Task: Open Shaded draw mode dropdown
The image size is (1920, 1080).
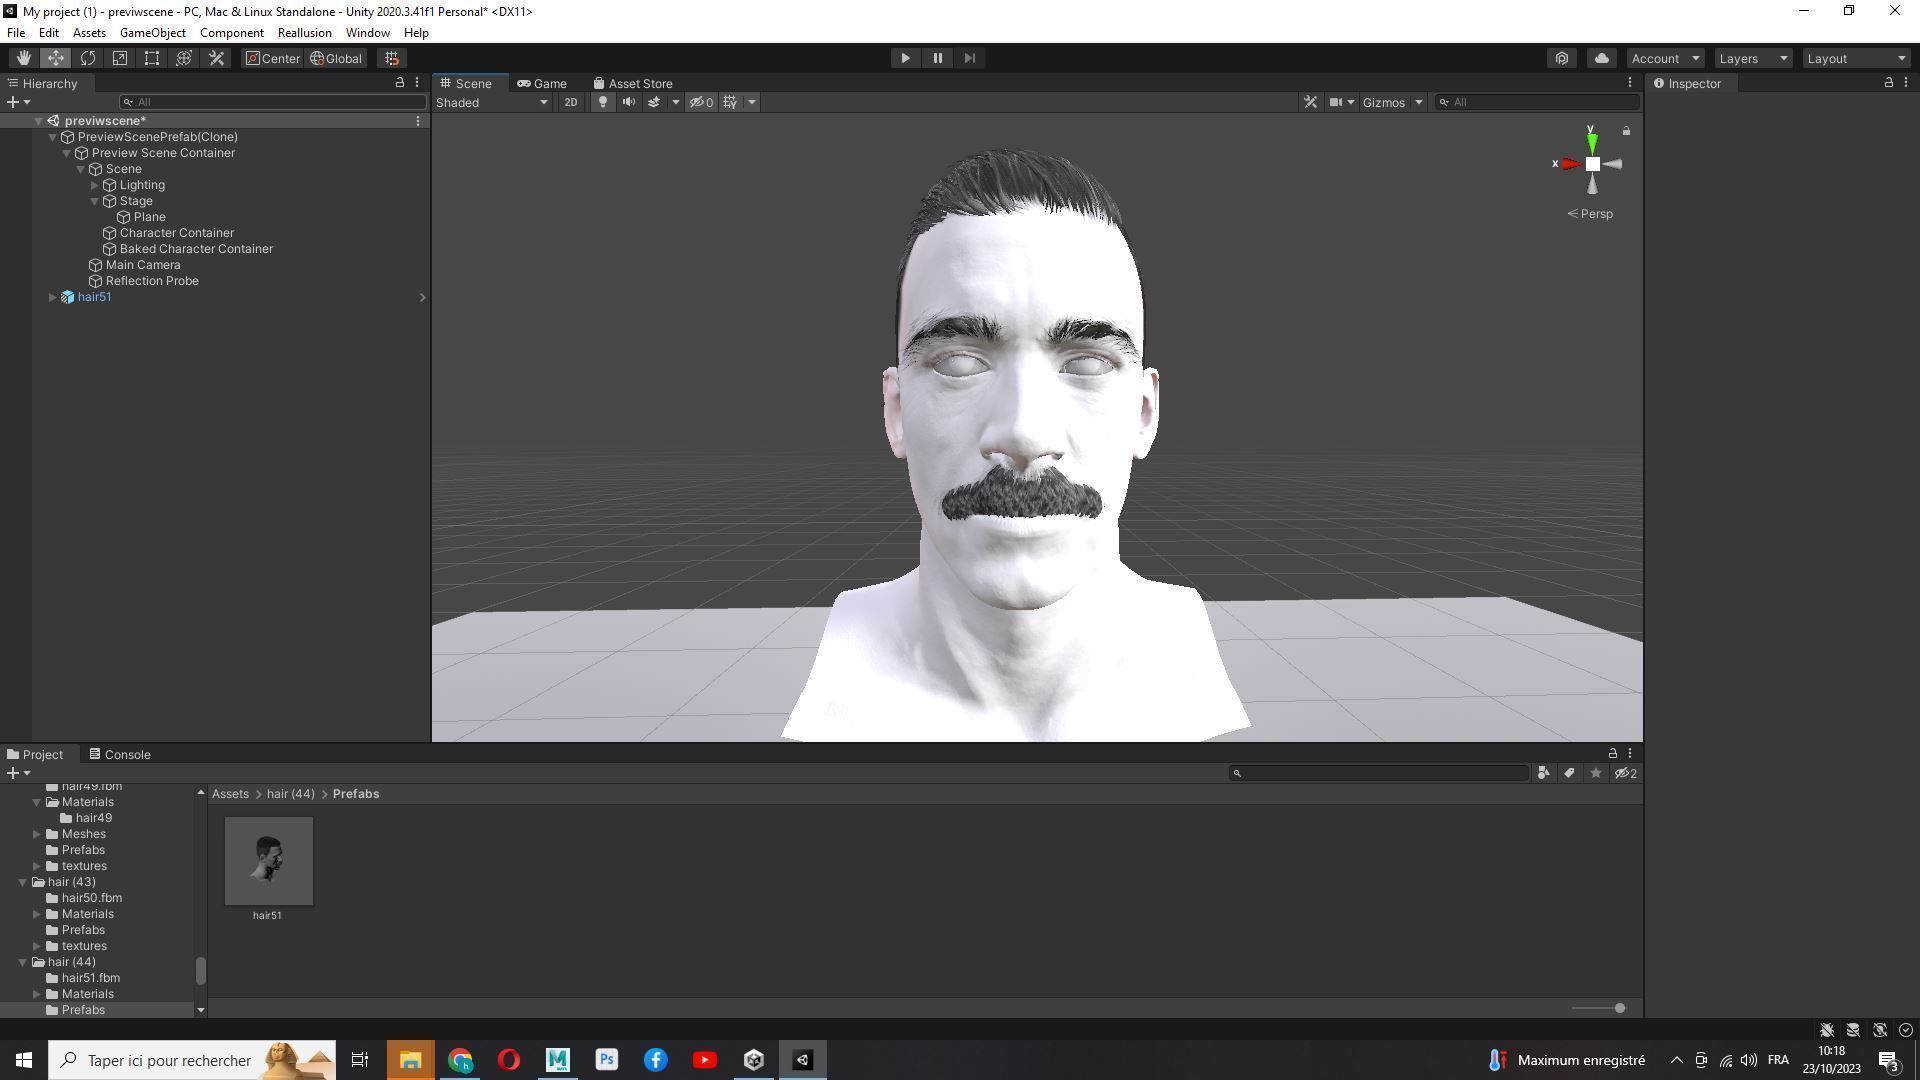Action: (x=492, y=102)
